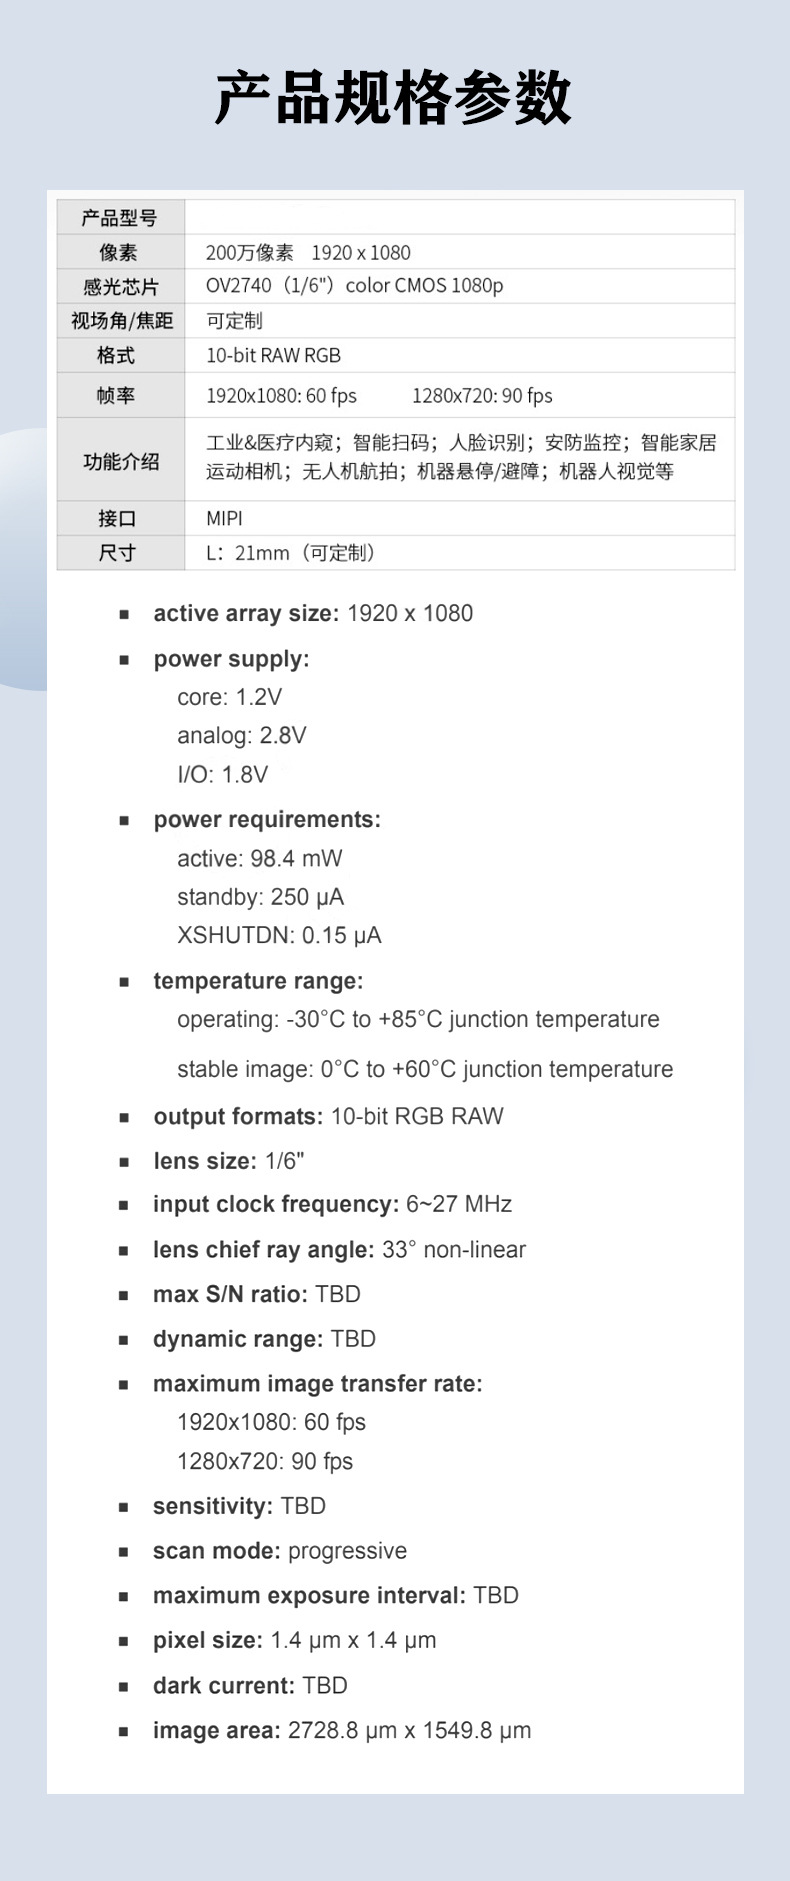
Task: Select the scan mode: progressive line
Action: pyautogui.click(x=280, y=1551)
